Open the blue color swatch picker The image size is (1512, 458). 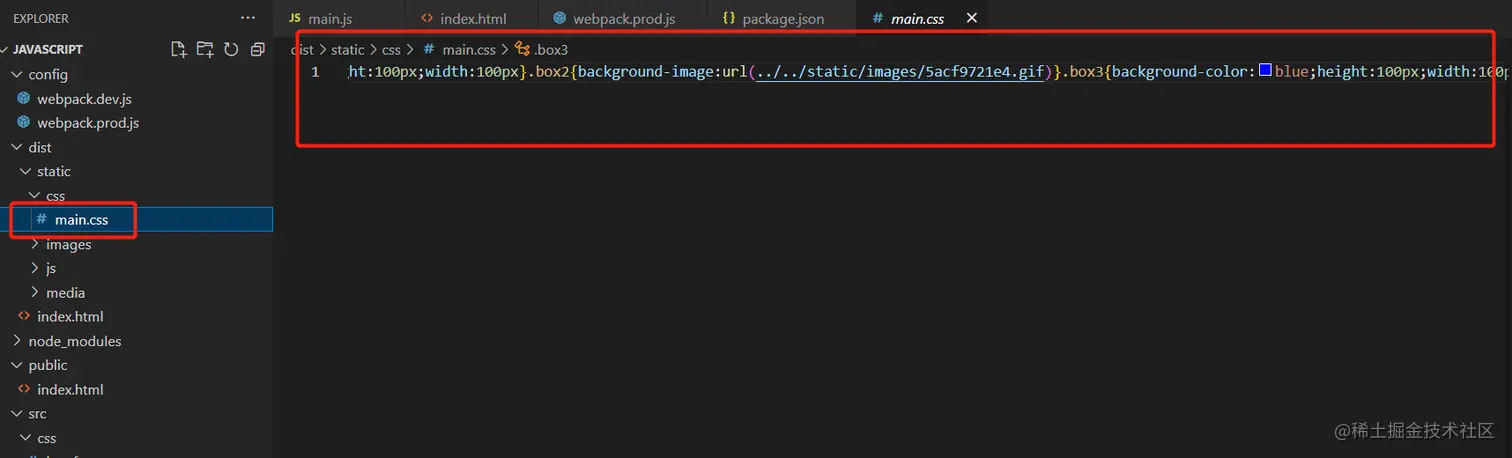1265,71
